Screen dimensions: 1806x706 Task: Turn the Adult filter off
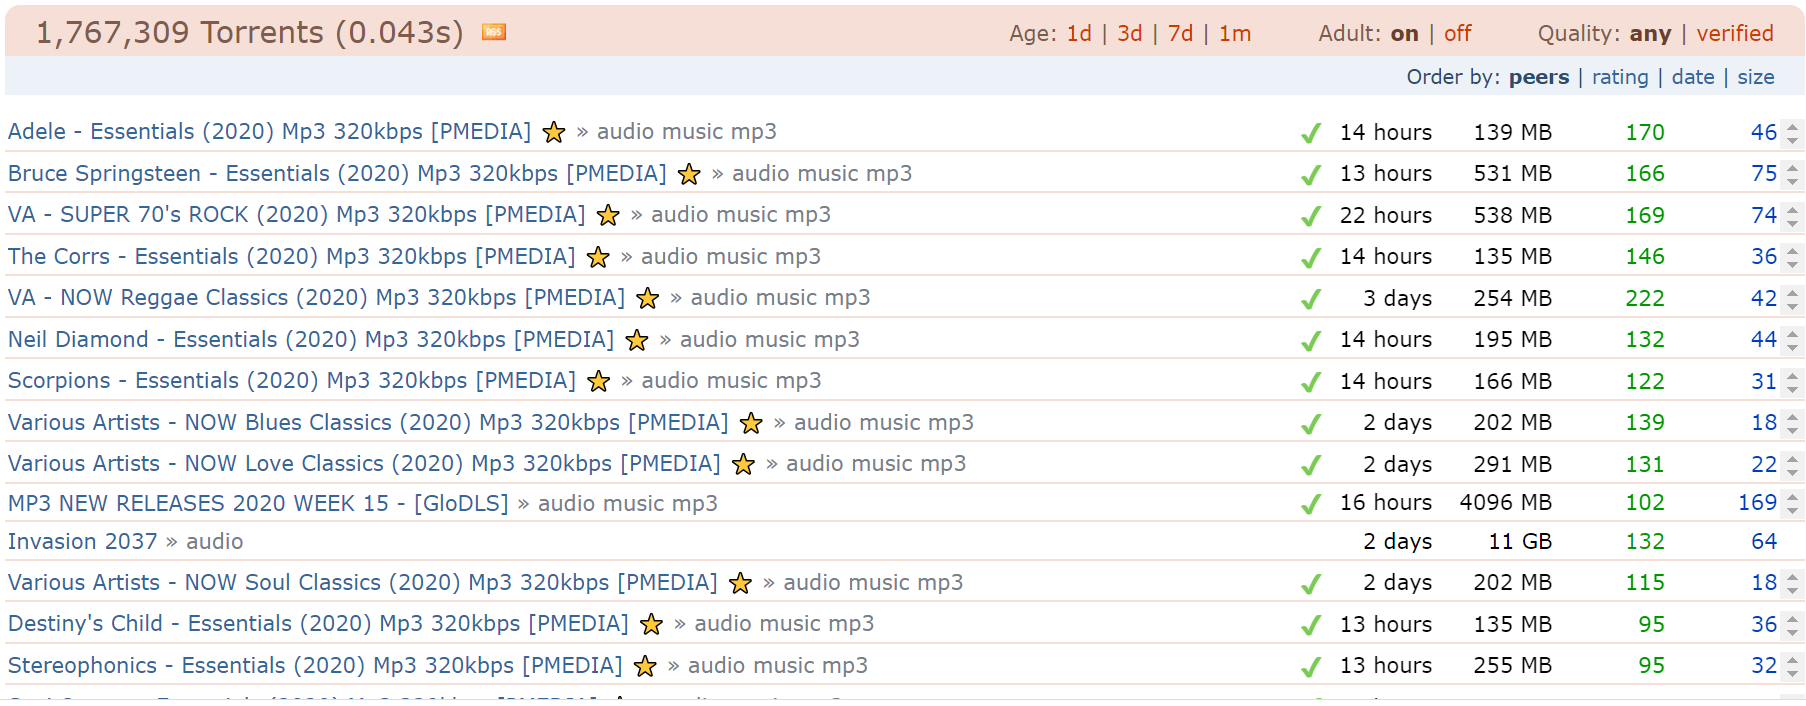click(1457, 33)
